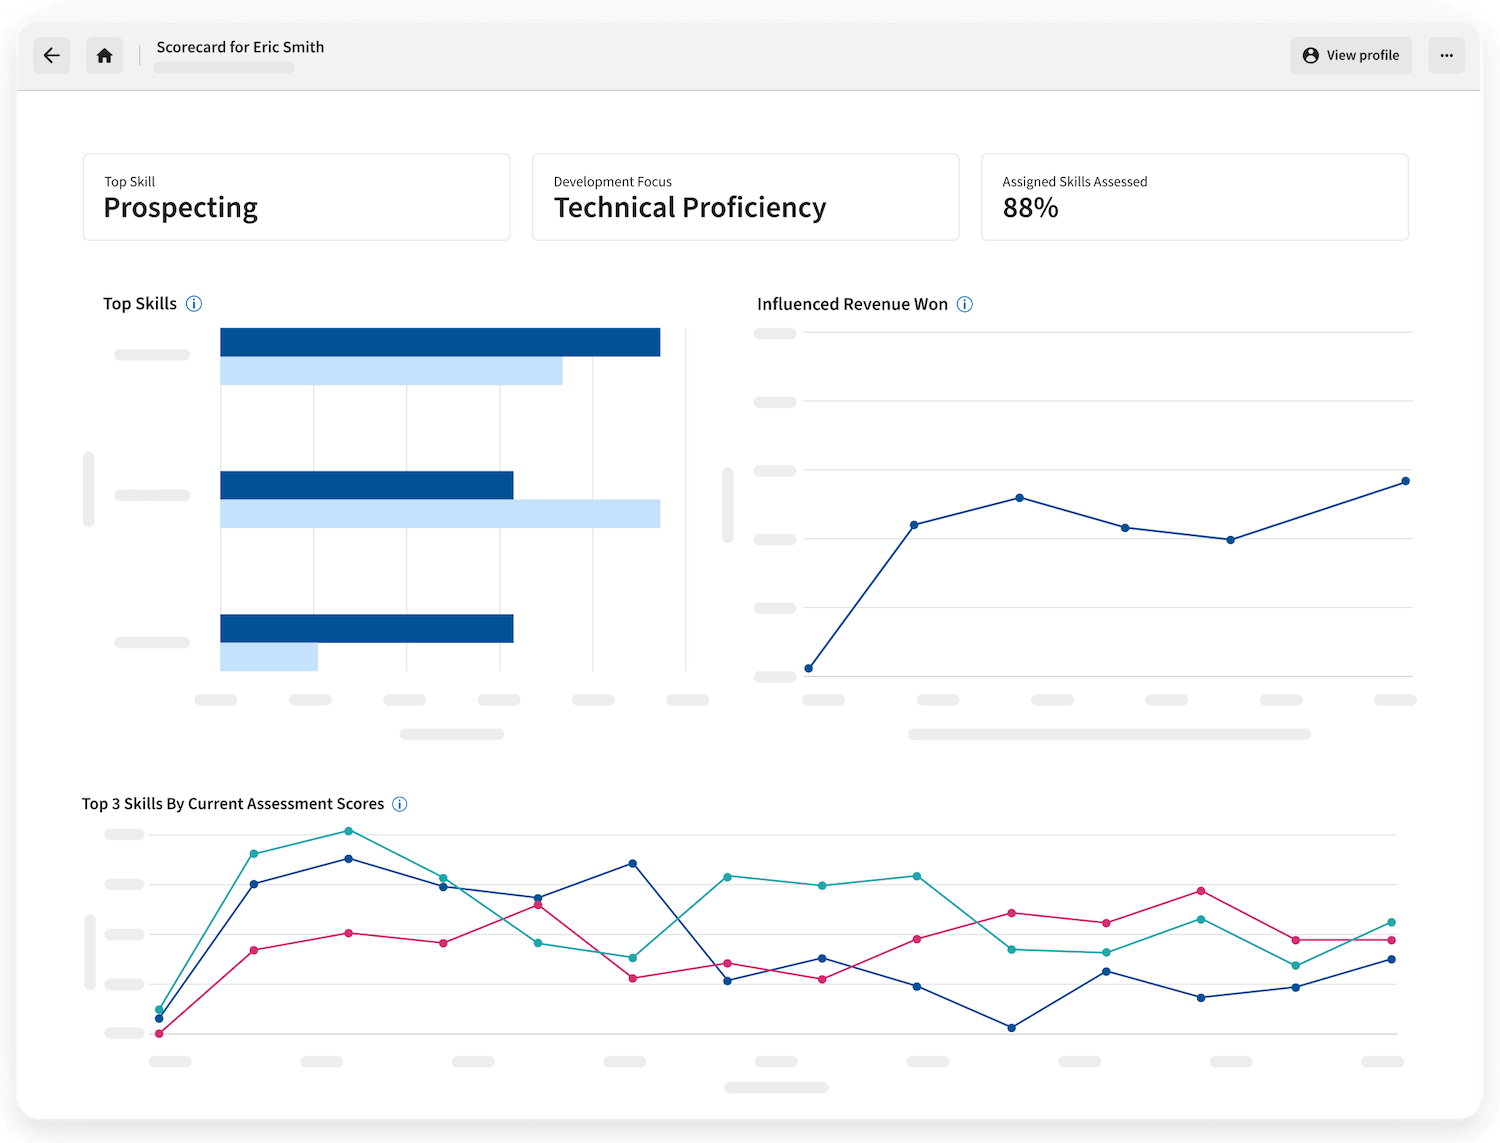Select the Top Skill Prospecting card

pos(296,197)
